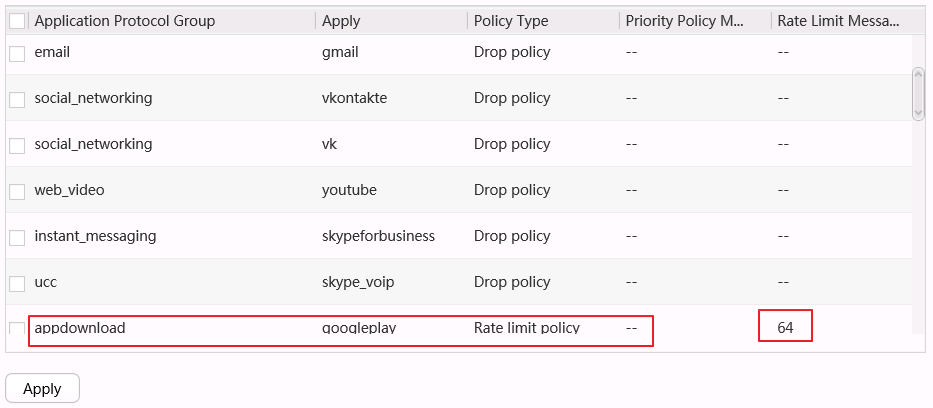This screenshot has width=933, height=408.
Task: Click the up arrow of the table scrollbar
Action: (918, 75)
